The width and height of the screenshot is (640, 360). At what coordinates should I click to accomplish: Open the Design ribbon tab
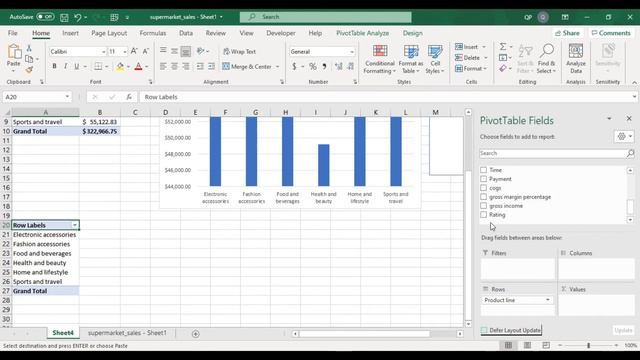coord(413,33)
